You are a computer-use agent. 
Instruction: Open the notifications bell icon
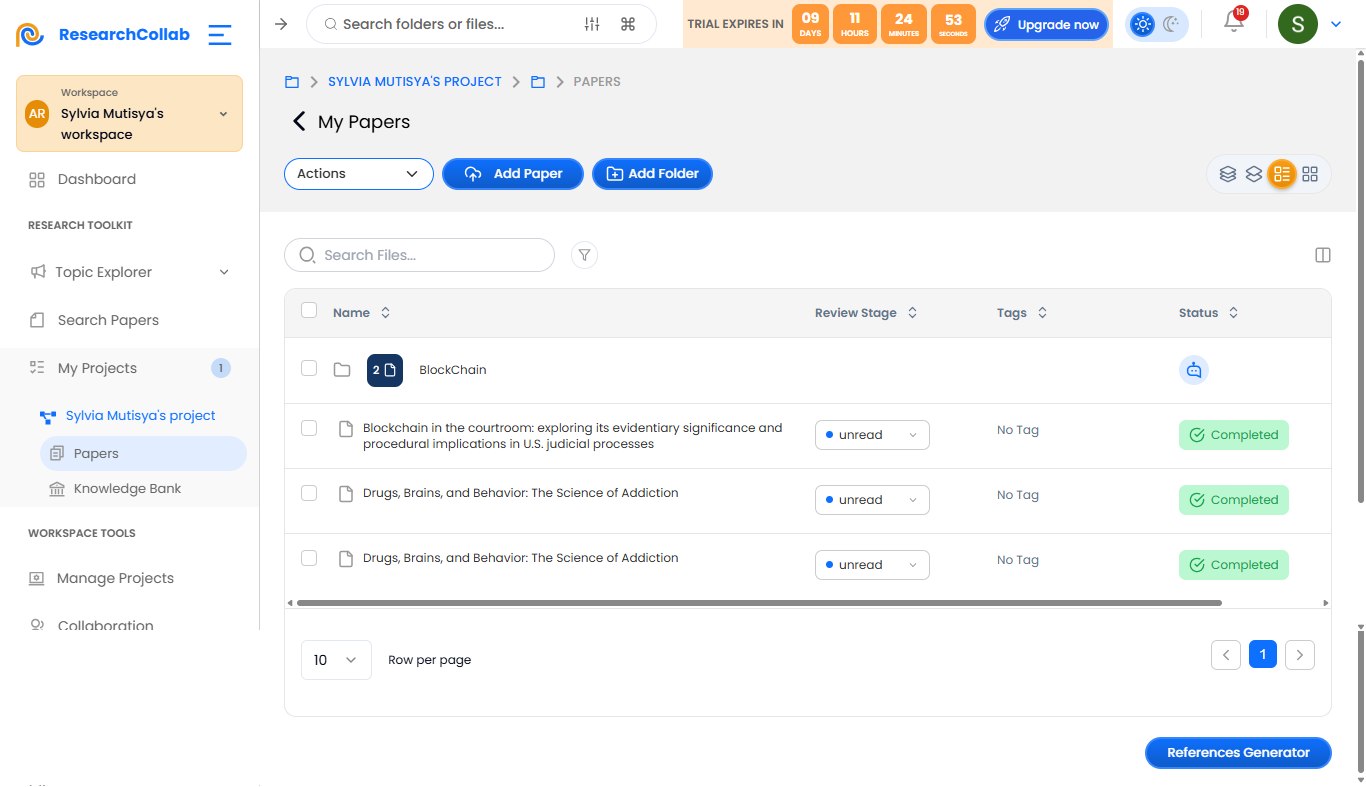pyautogui.click(x=1234, y=22)
